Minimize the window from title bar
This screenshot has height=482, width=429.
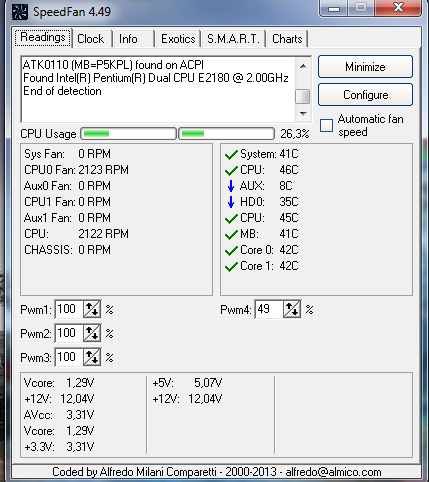(x=334, y=7)
